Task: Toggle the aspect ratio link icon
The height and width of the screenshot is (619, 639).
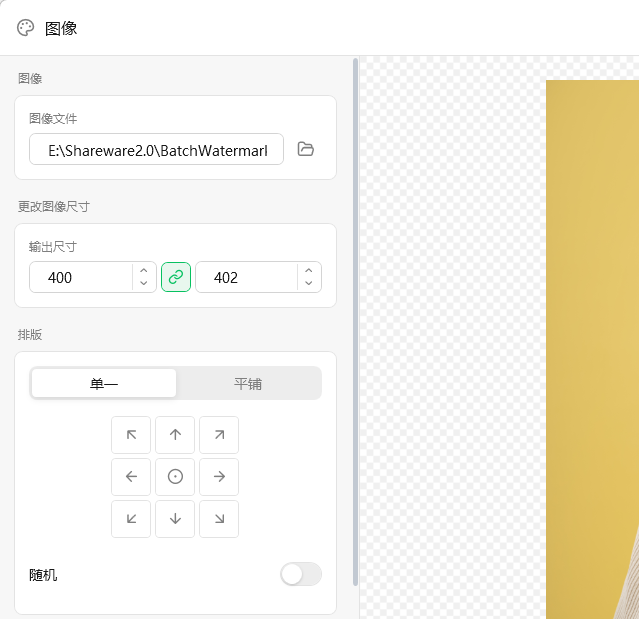Action: click(x=176, y=277)
